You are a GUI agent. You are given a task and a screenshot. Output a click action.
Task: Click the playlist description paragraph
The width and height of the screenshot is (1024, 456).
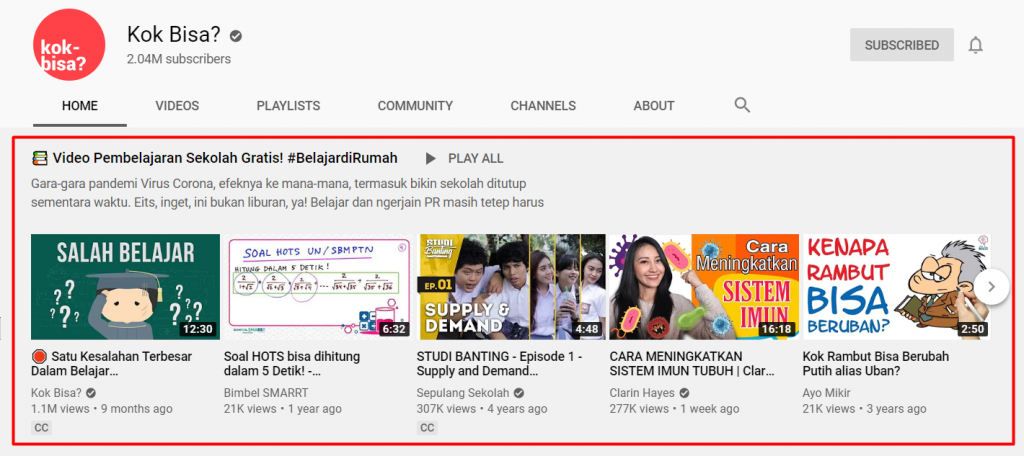coord(287,193)
